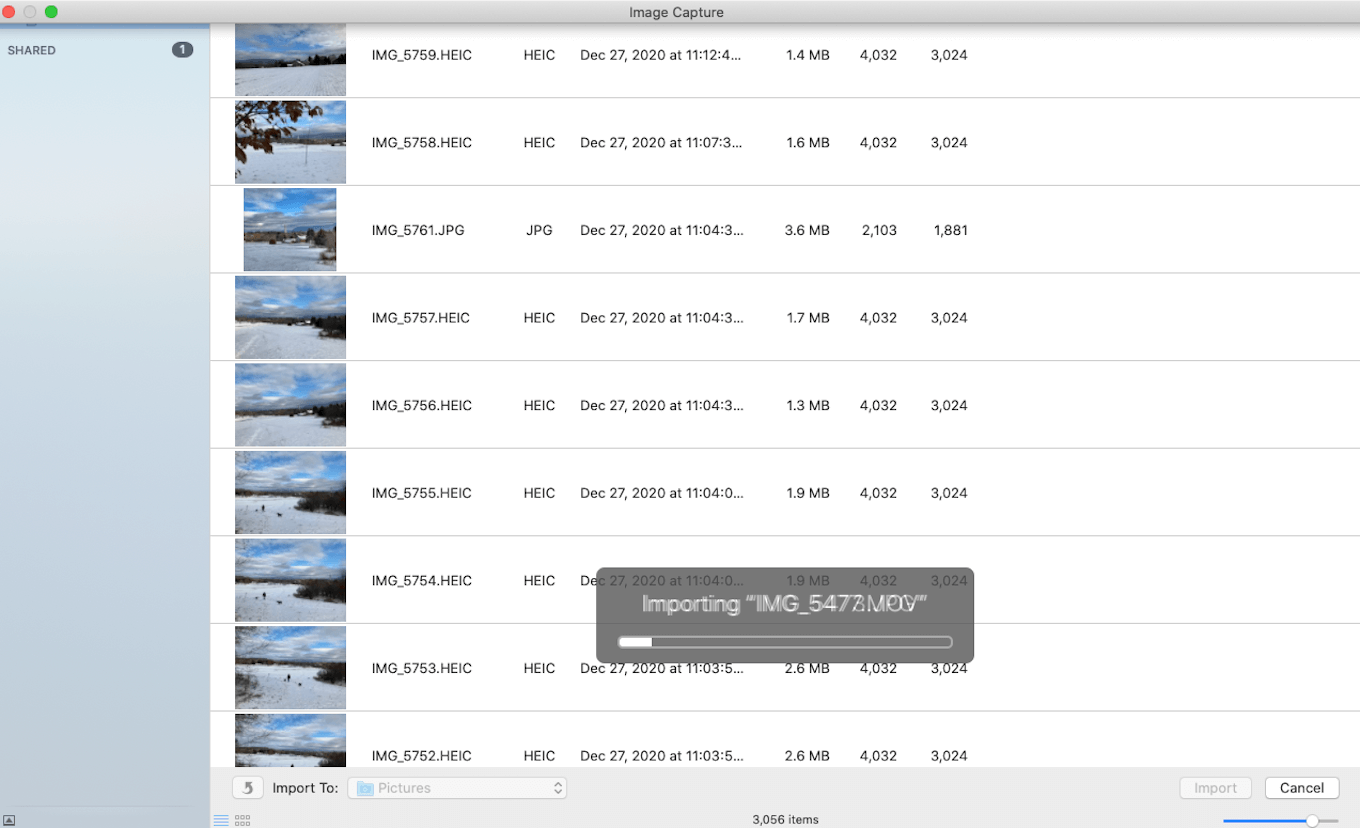Click 2.6 MB size in IMG_5753 row

pyautogui.click(x=807, y=668)
